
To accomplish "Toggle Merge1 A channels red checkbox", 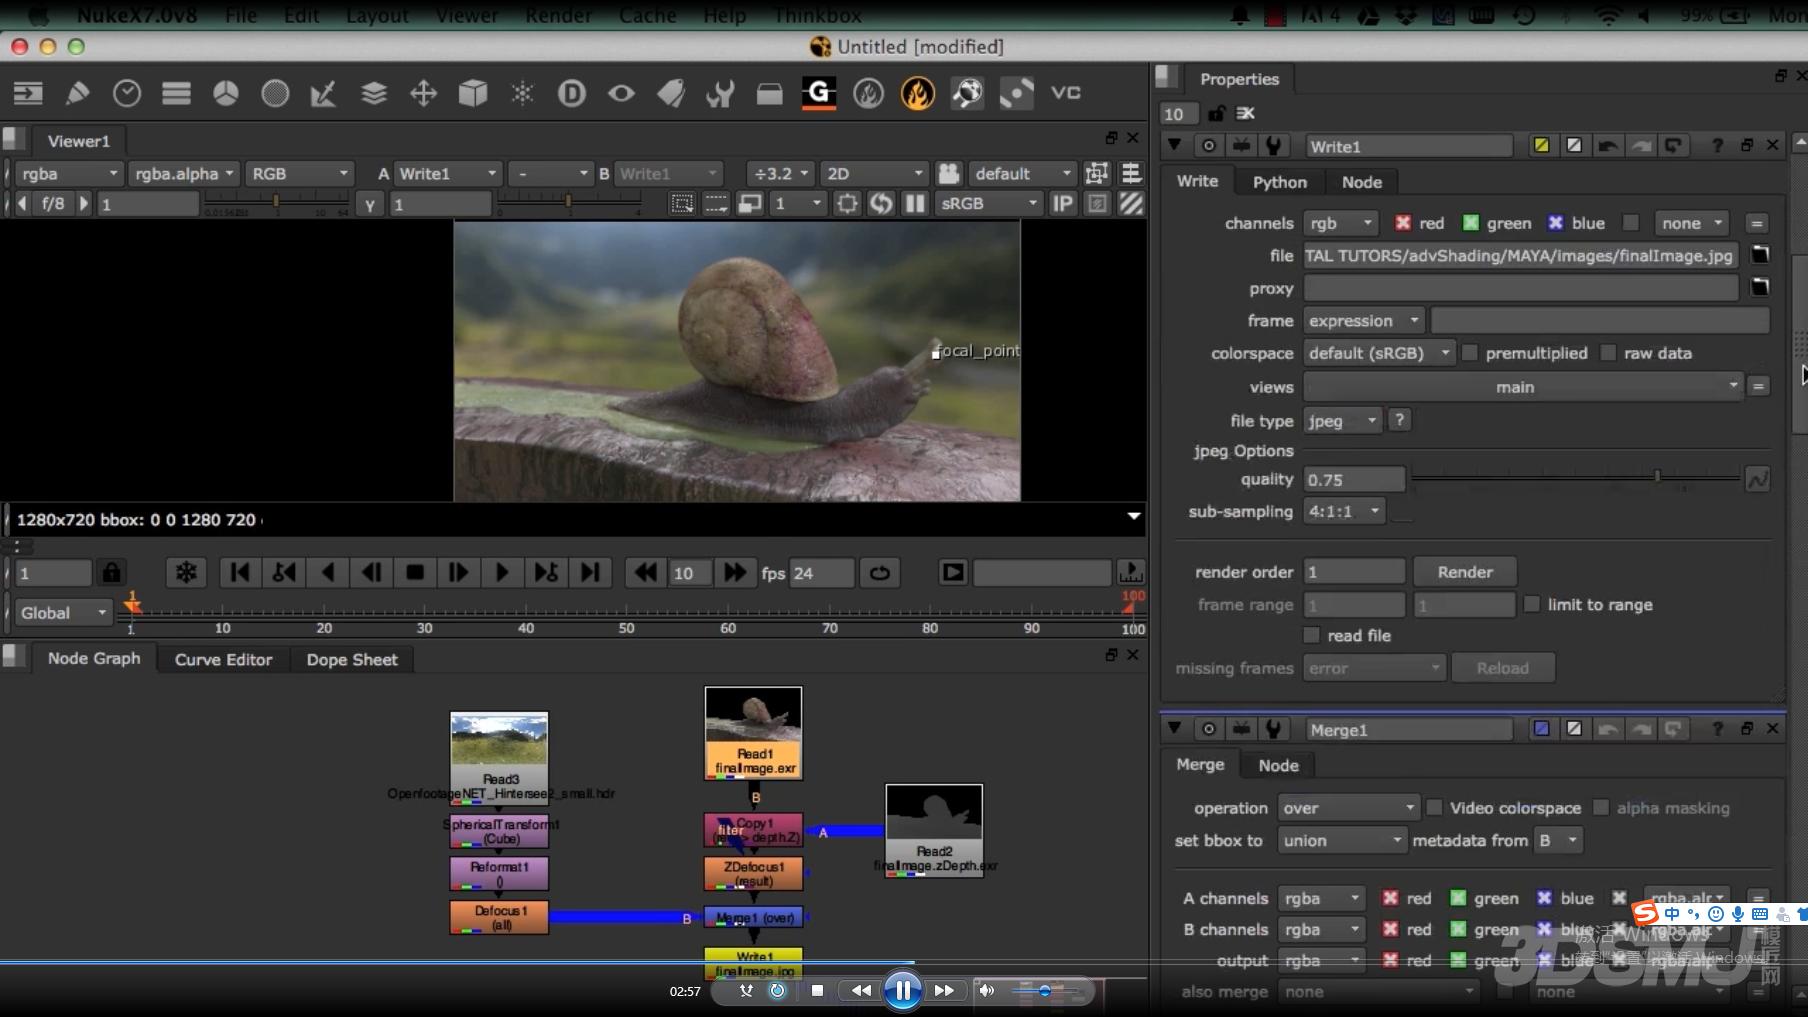I will 1390,898.
